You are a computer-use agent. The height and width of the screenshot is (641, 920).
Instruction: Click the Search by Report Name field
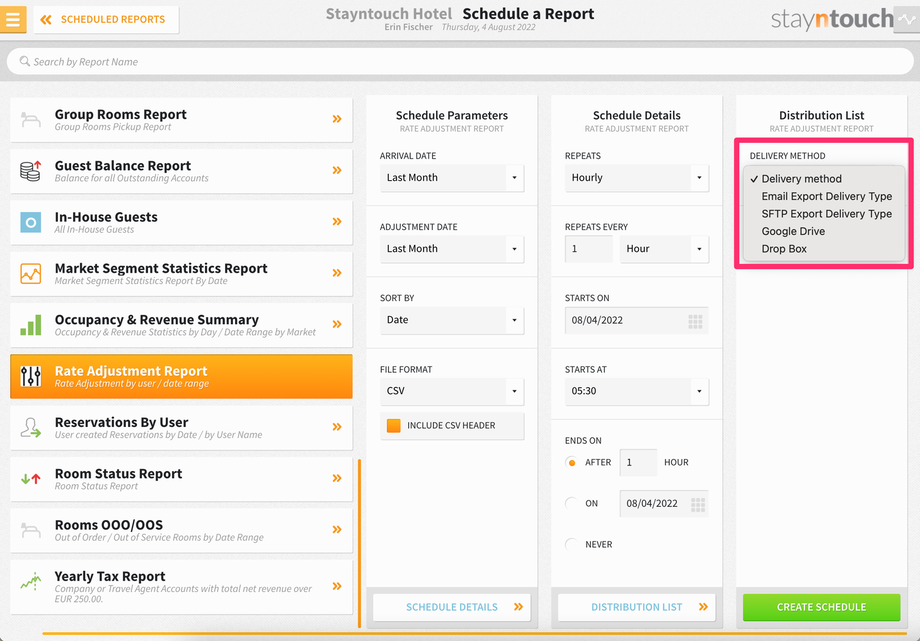[x=460, y=61]
